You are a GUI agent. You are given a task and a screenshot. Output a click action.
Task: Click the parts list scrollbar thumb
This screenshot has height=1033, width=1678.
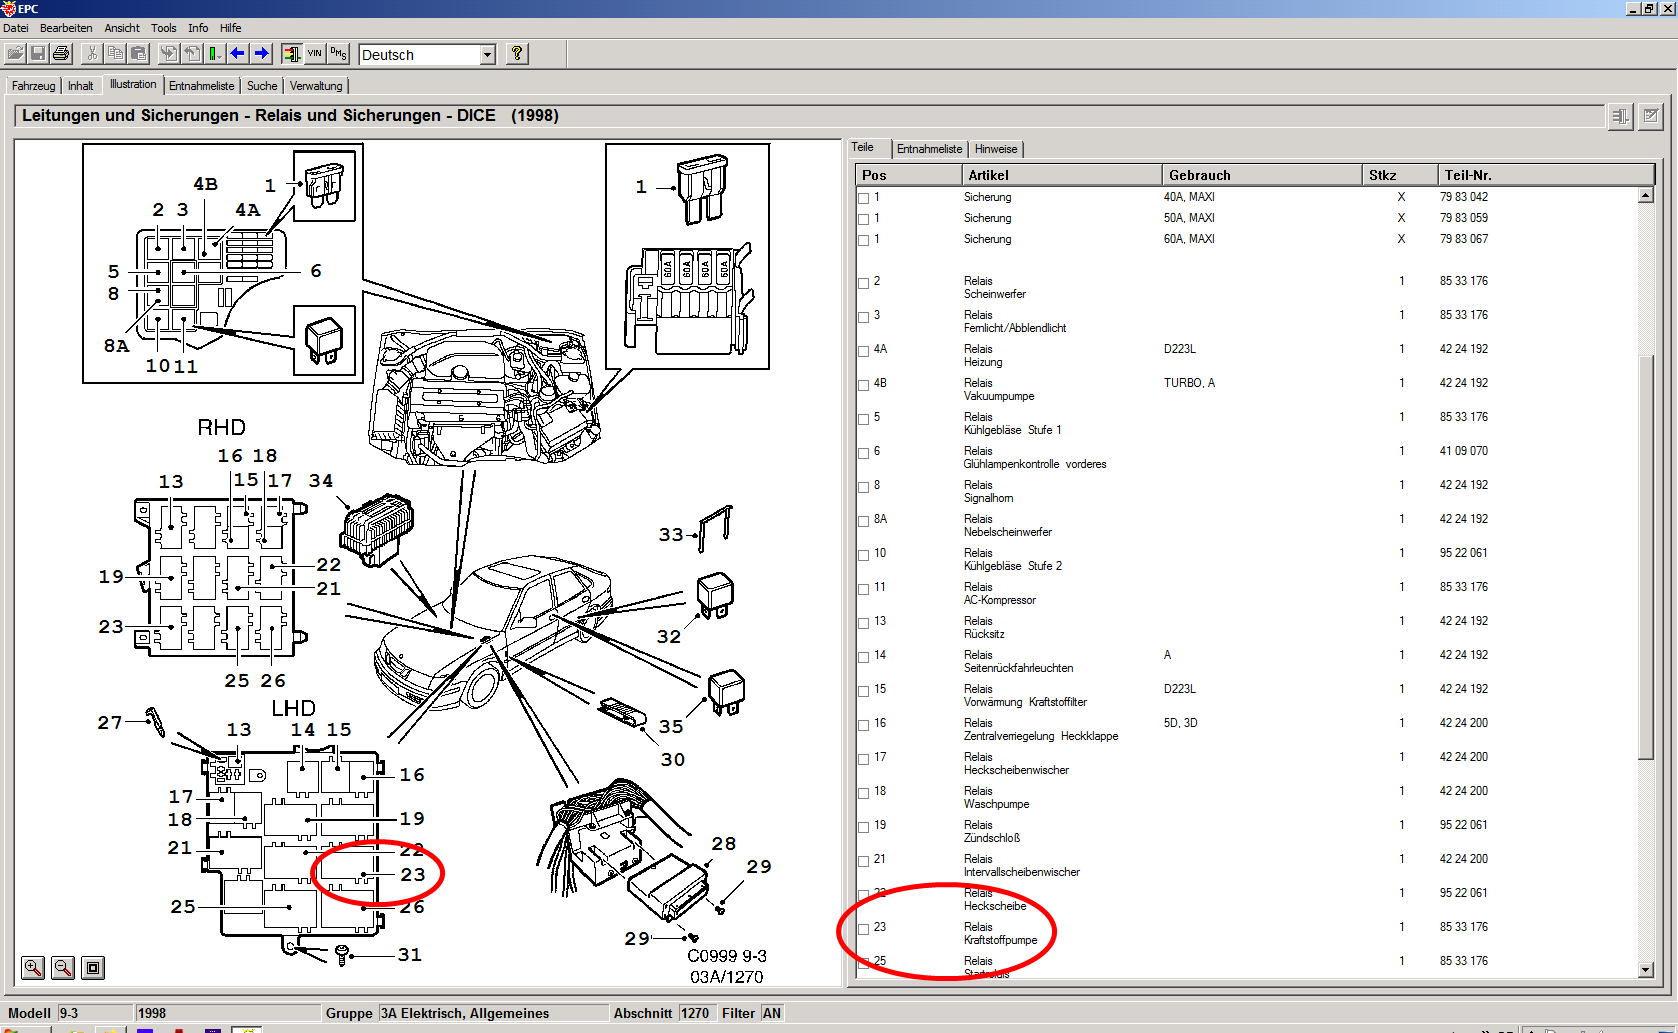click(x=1646, y=555)
